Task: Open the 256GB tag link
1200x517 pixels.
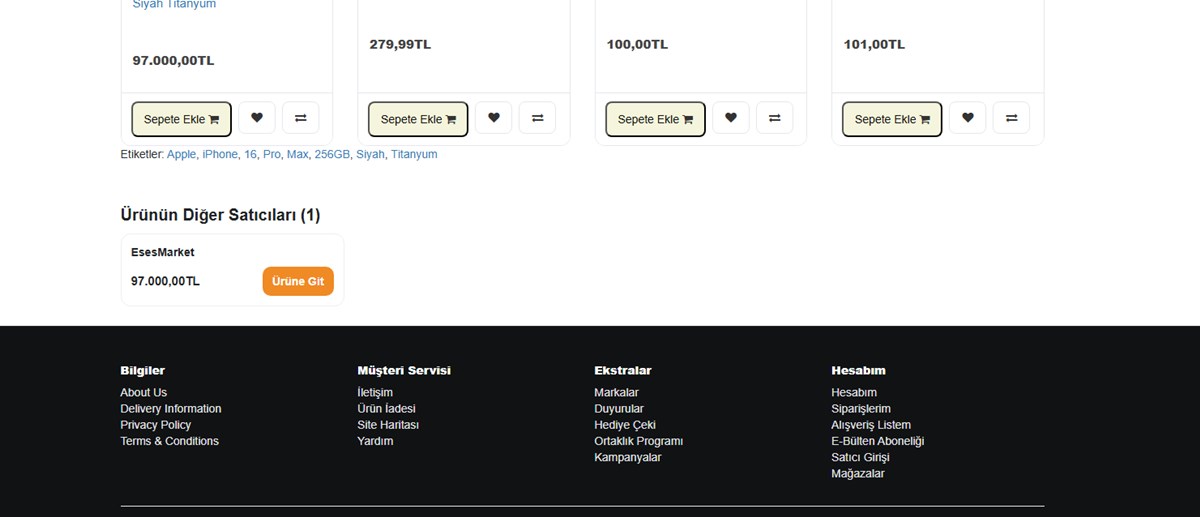Action: click(x=332, y=154)
